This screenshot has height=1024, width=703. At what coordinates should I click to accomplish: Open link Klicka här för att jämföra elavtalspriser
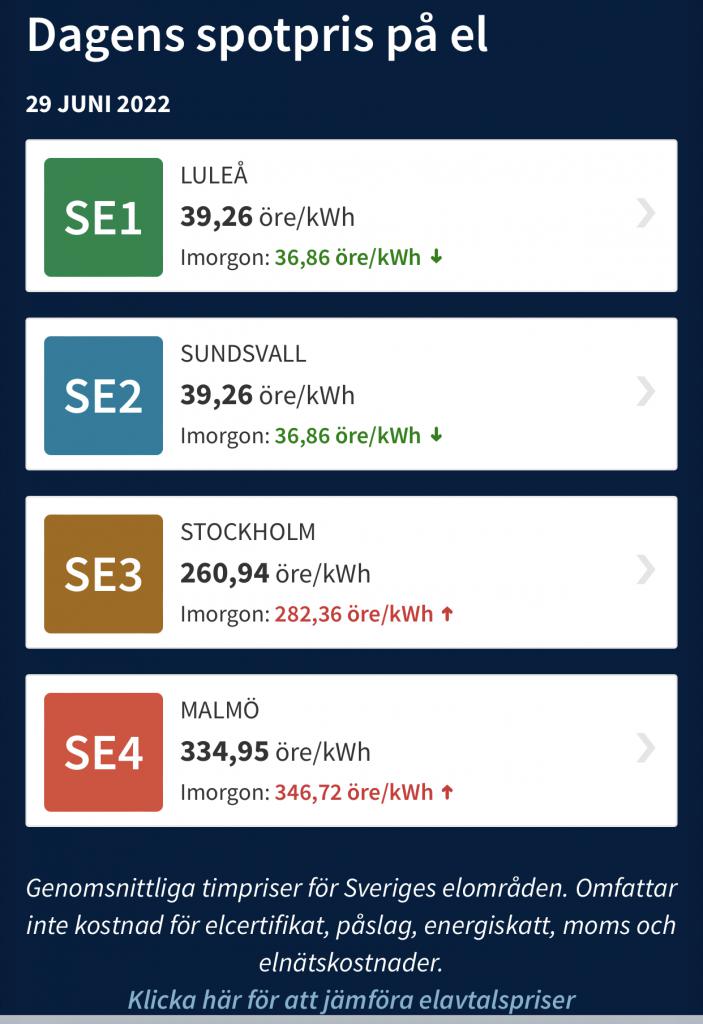(352, 1000)
